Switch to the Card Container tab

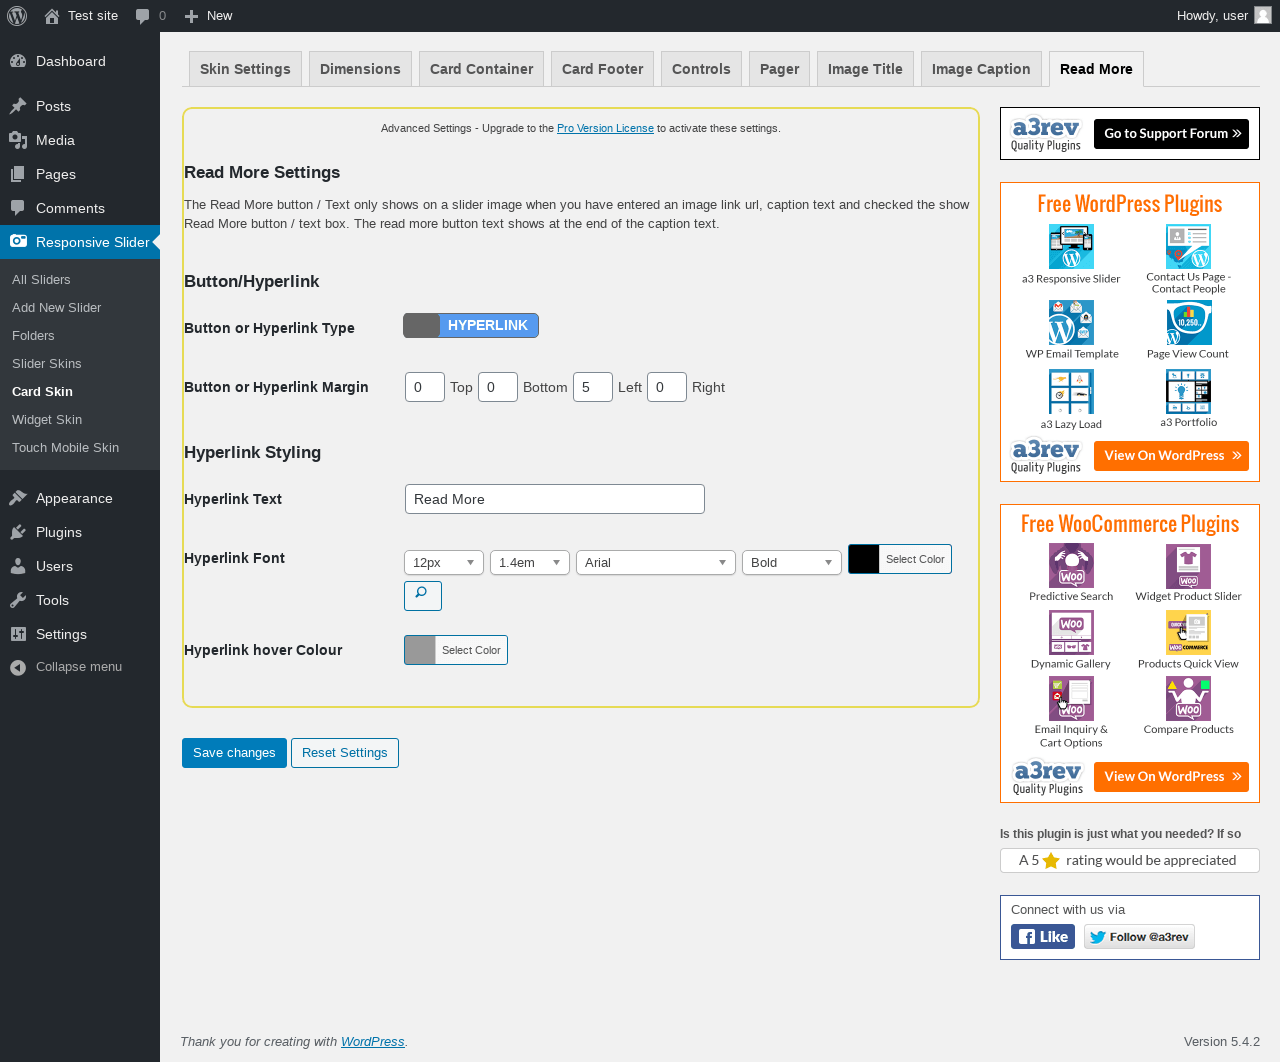[481, 69]
